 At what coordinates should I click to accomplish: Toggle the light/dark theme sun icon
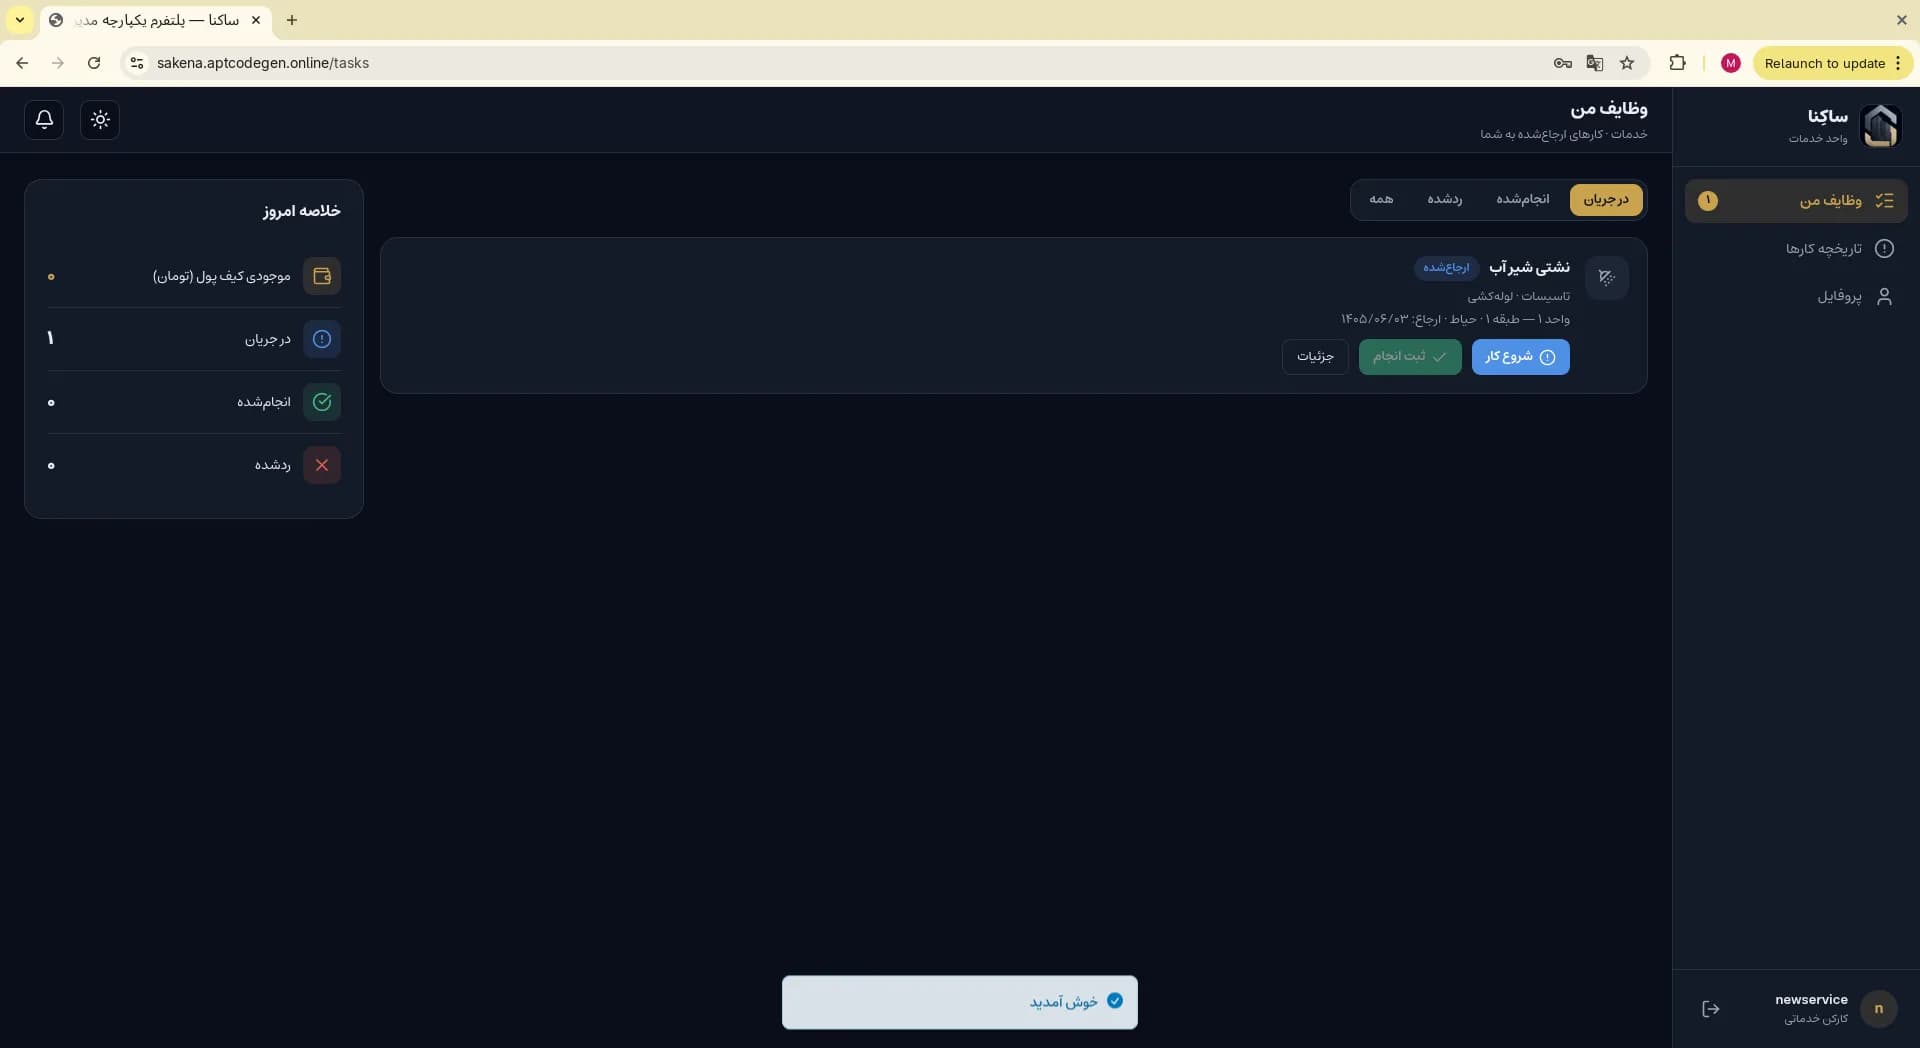(100, 120)
